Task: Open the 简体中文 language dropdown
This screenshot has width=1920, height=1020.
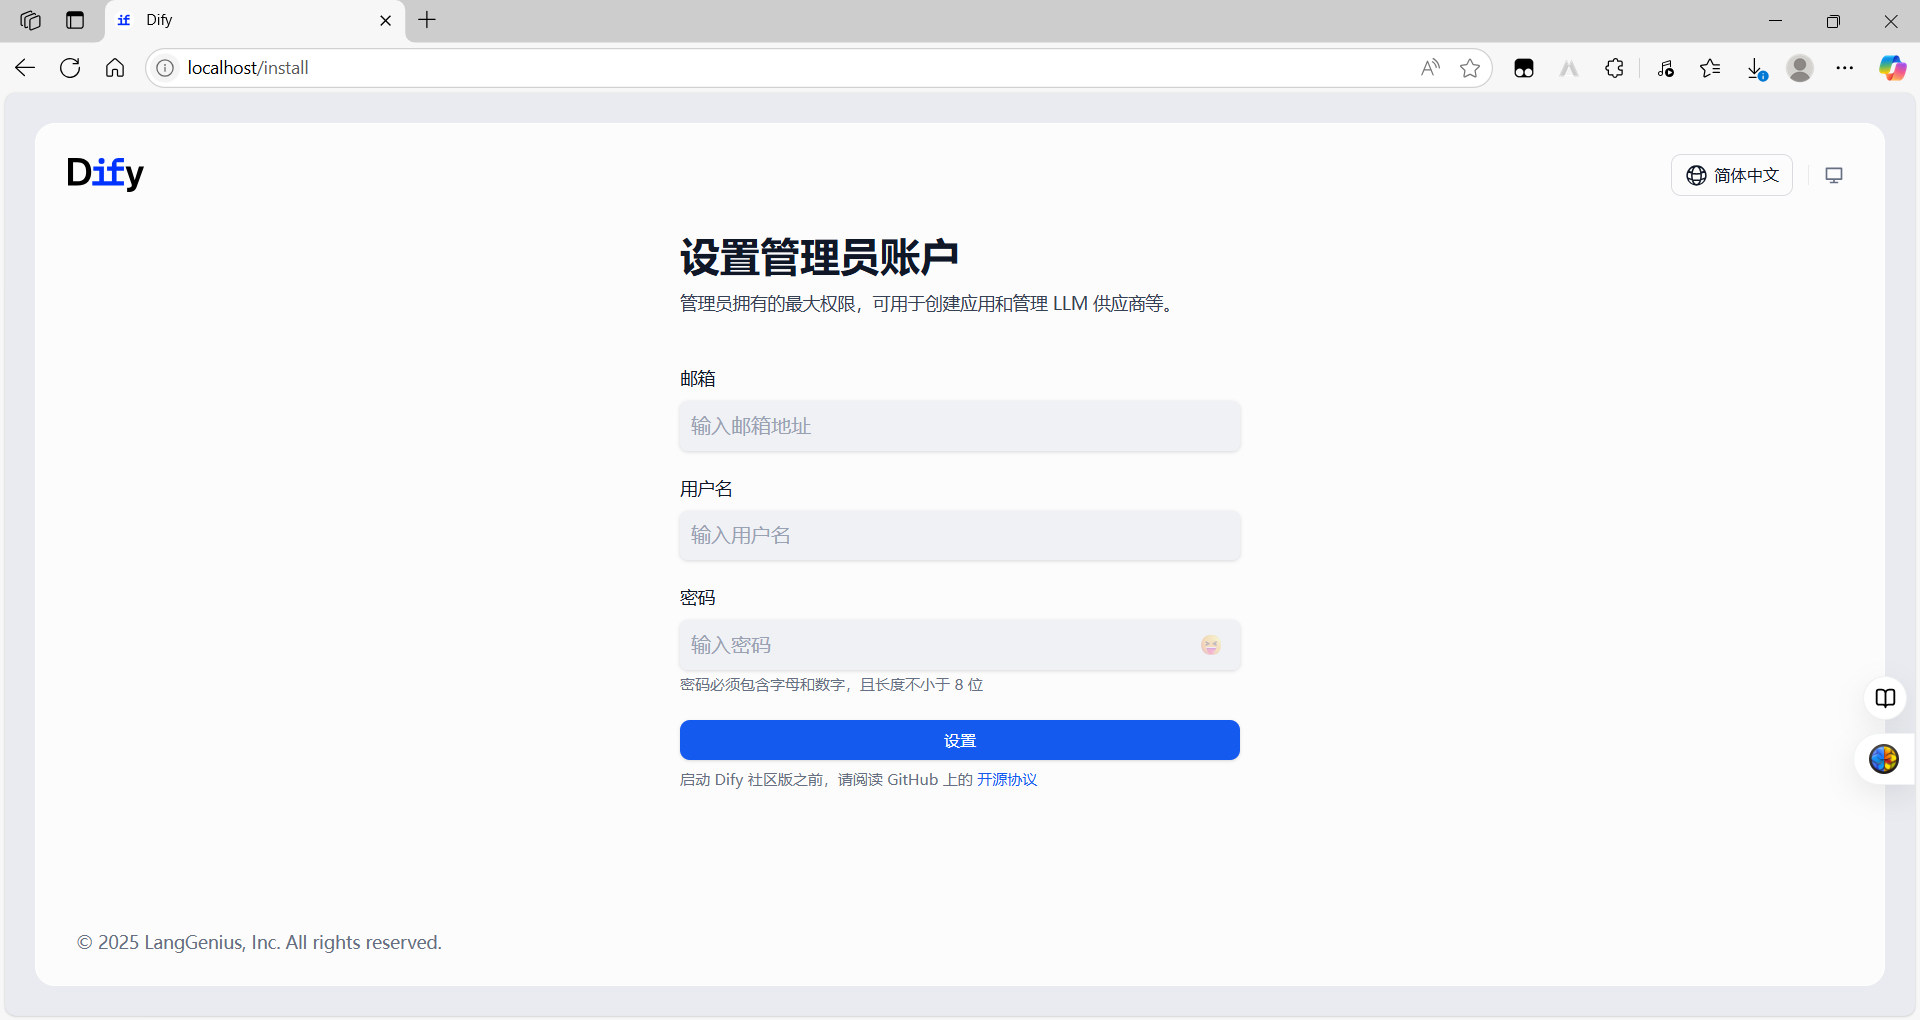Action: tap(1732, 175)
